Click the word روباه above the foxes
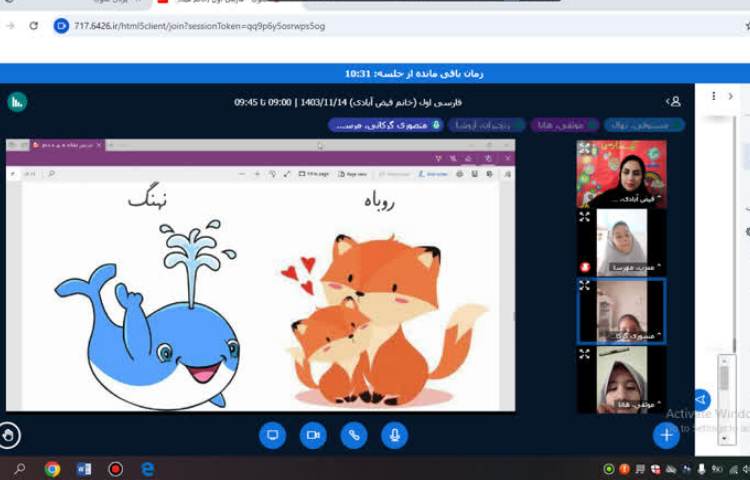 [x=379, y=201]
